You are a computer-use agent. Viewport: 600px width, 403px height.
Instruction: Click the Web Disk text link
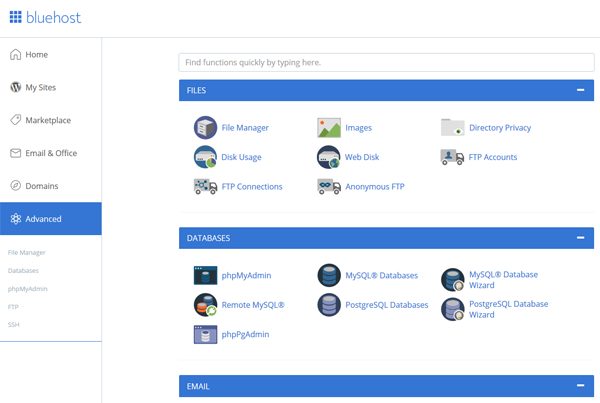pos(362,157)
